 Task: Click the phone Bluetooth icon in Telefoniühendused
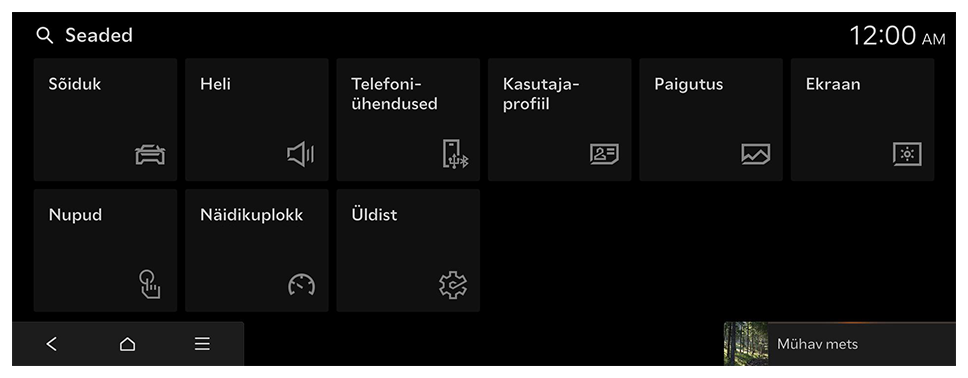click(455, 154)
